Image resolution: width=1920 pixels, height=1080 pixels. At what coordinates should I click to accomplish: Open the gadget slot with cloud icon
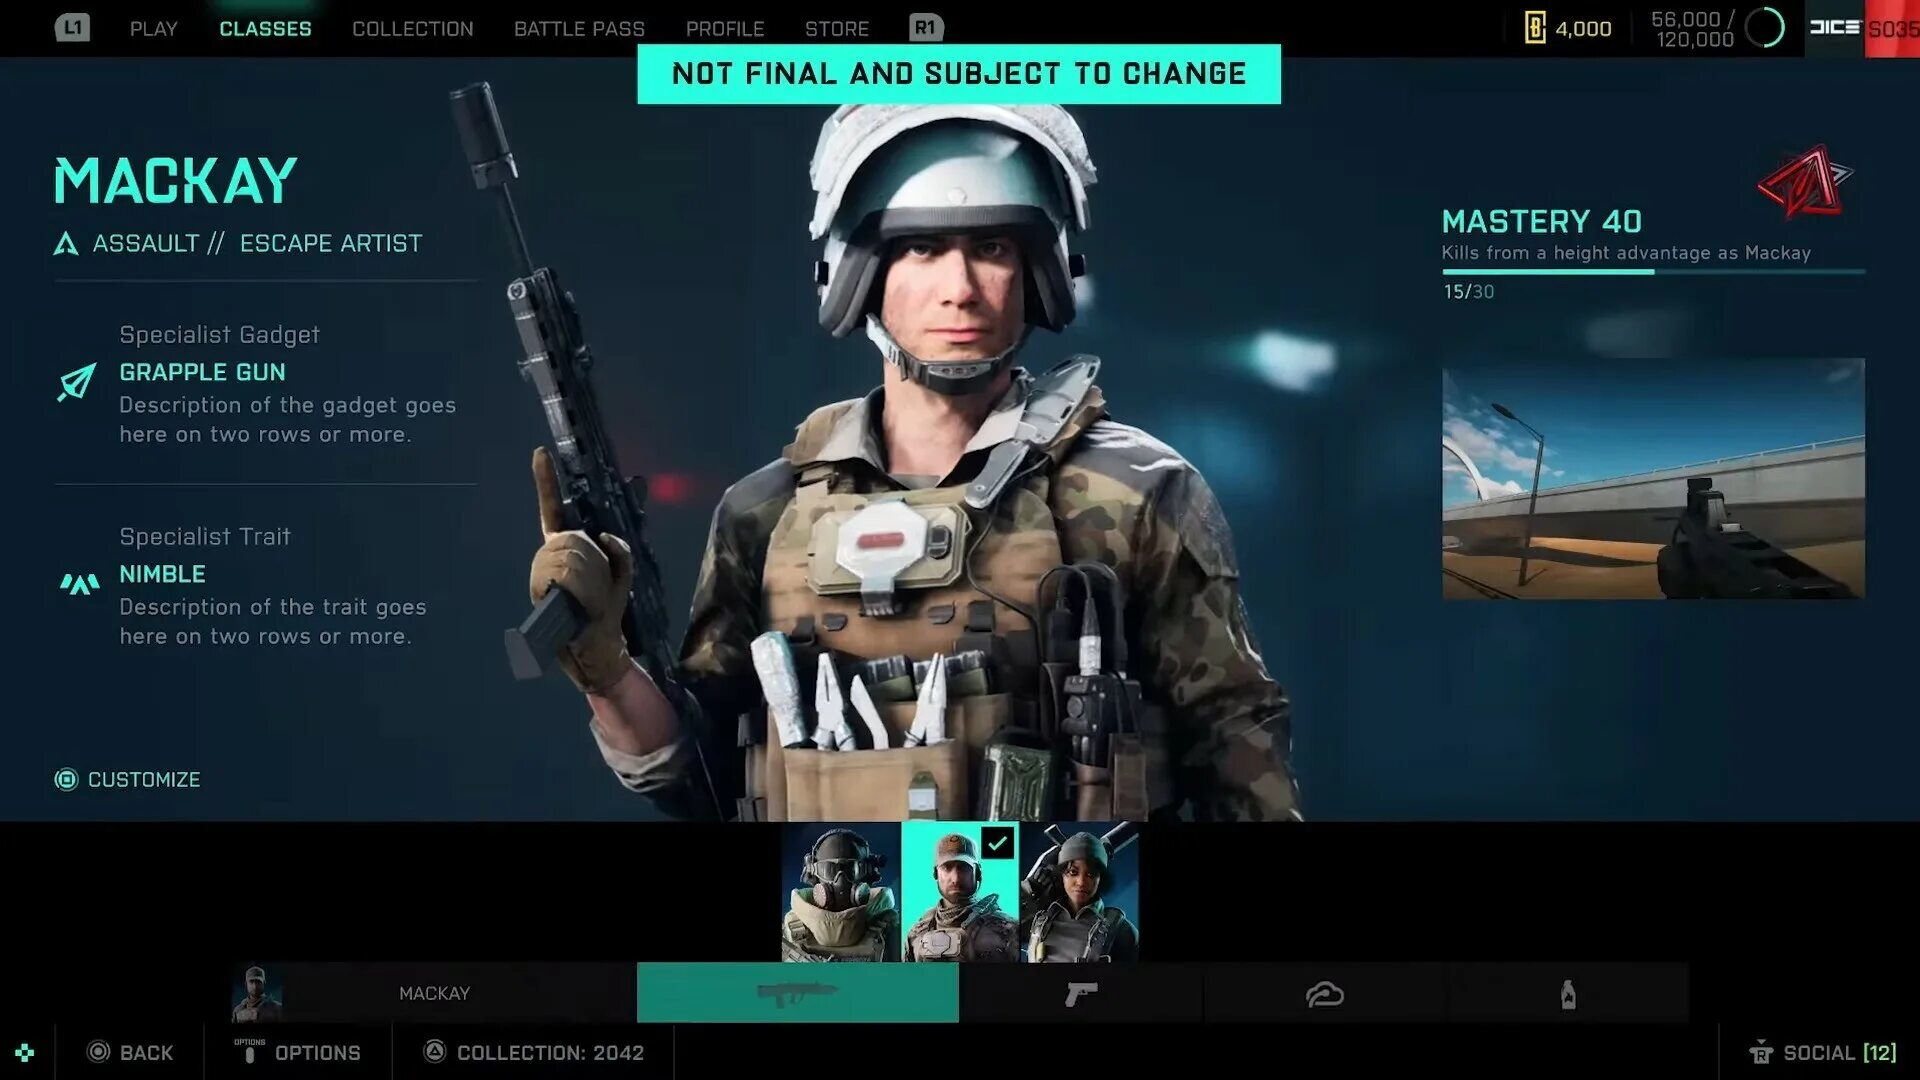coord(1324,993)
